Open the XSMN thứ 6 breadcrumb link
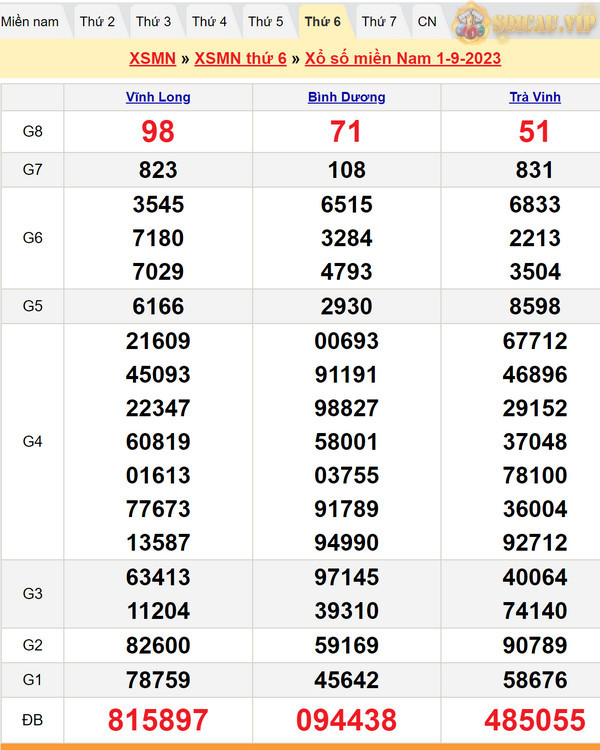 click(x=240, y=59)
